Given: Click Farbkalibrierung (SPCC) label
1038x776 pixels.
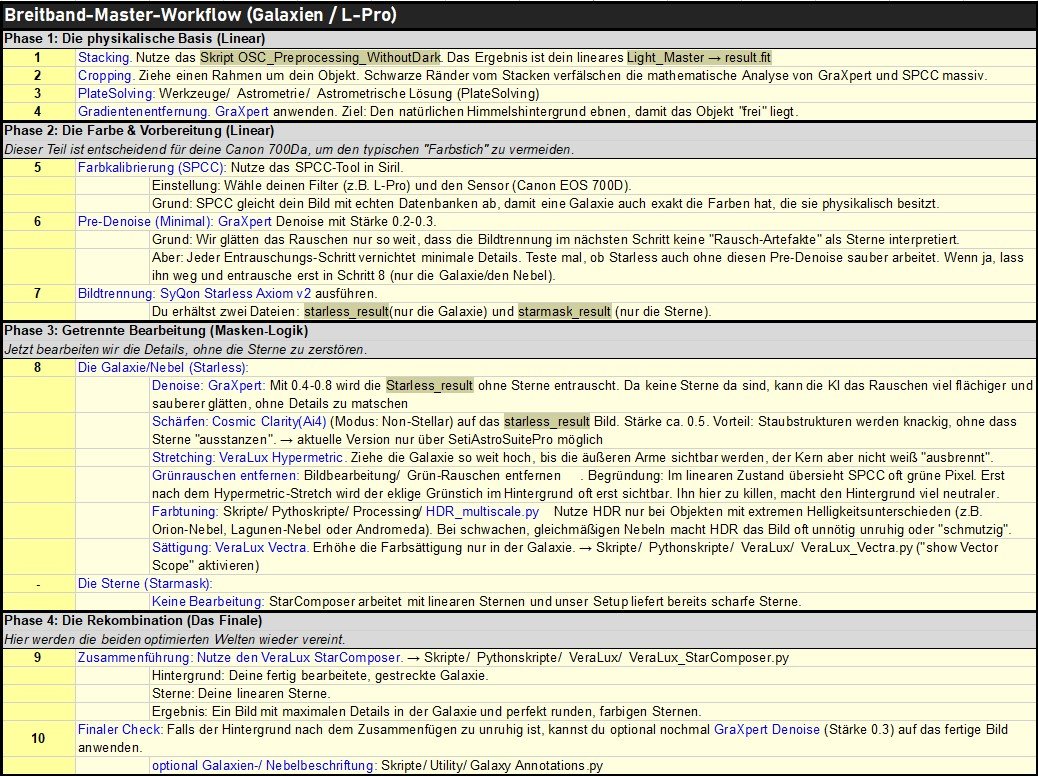Looking at the screenshot, I should pyautogui.click(x=152, y=168).
